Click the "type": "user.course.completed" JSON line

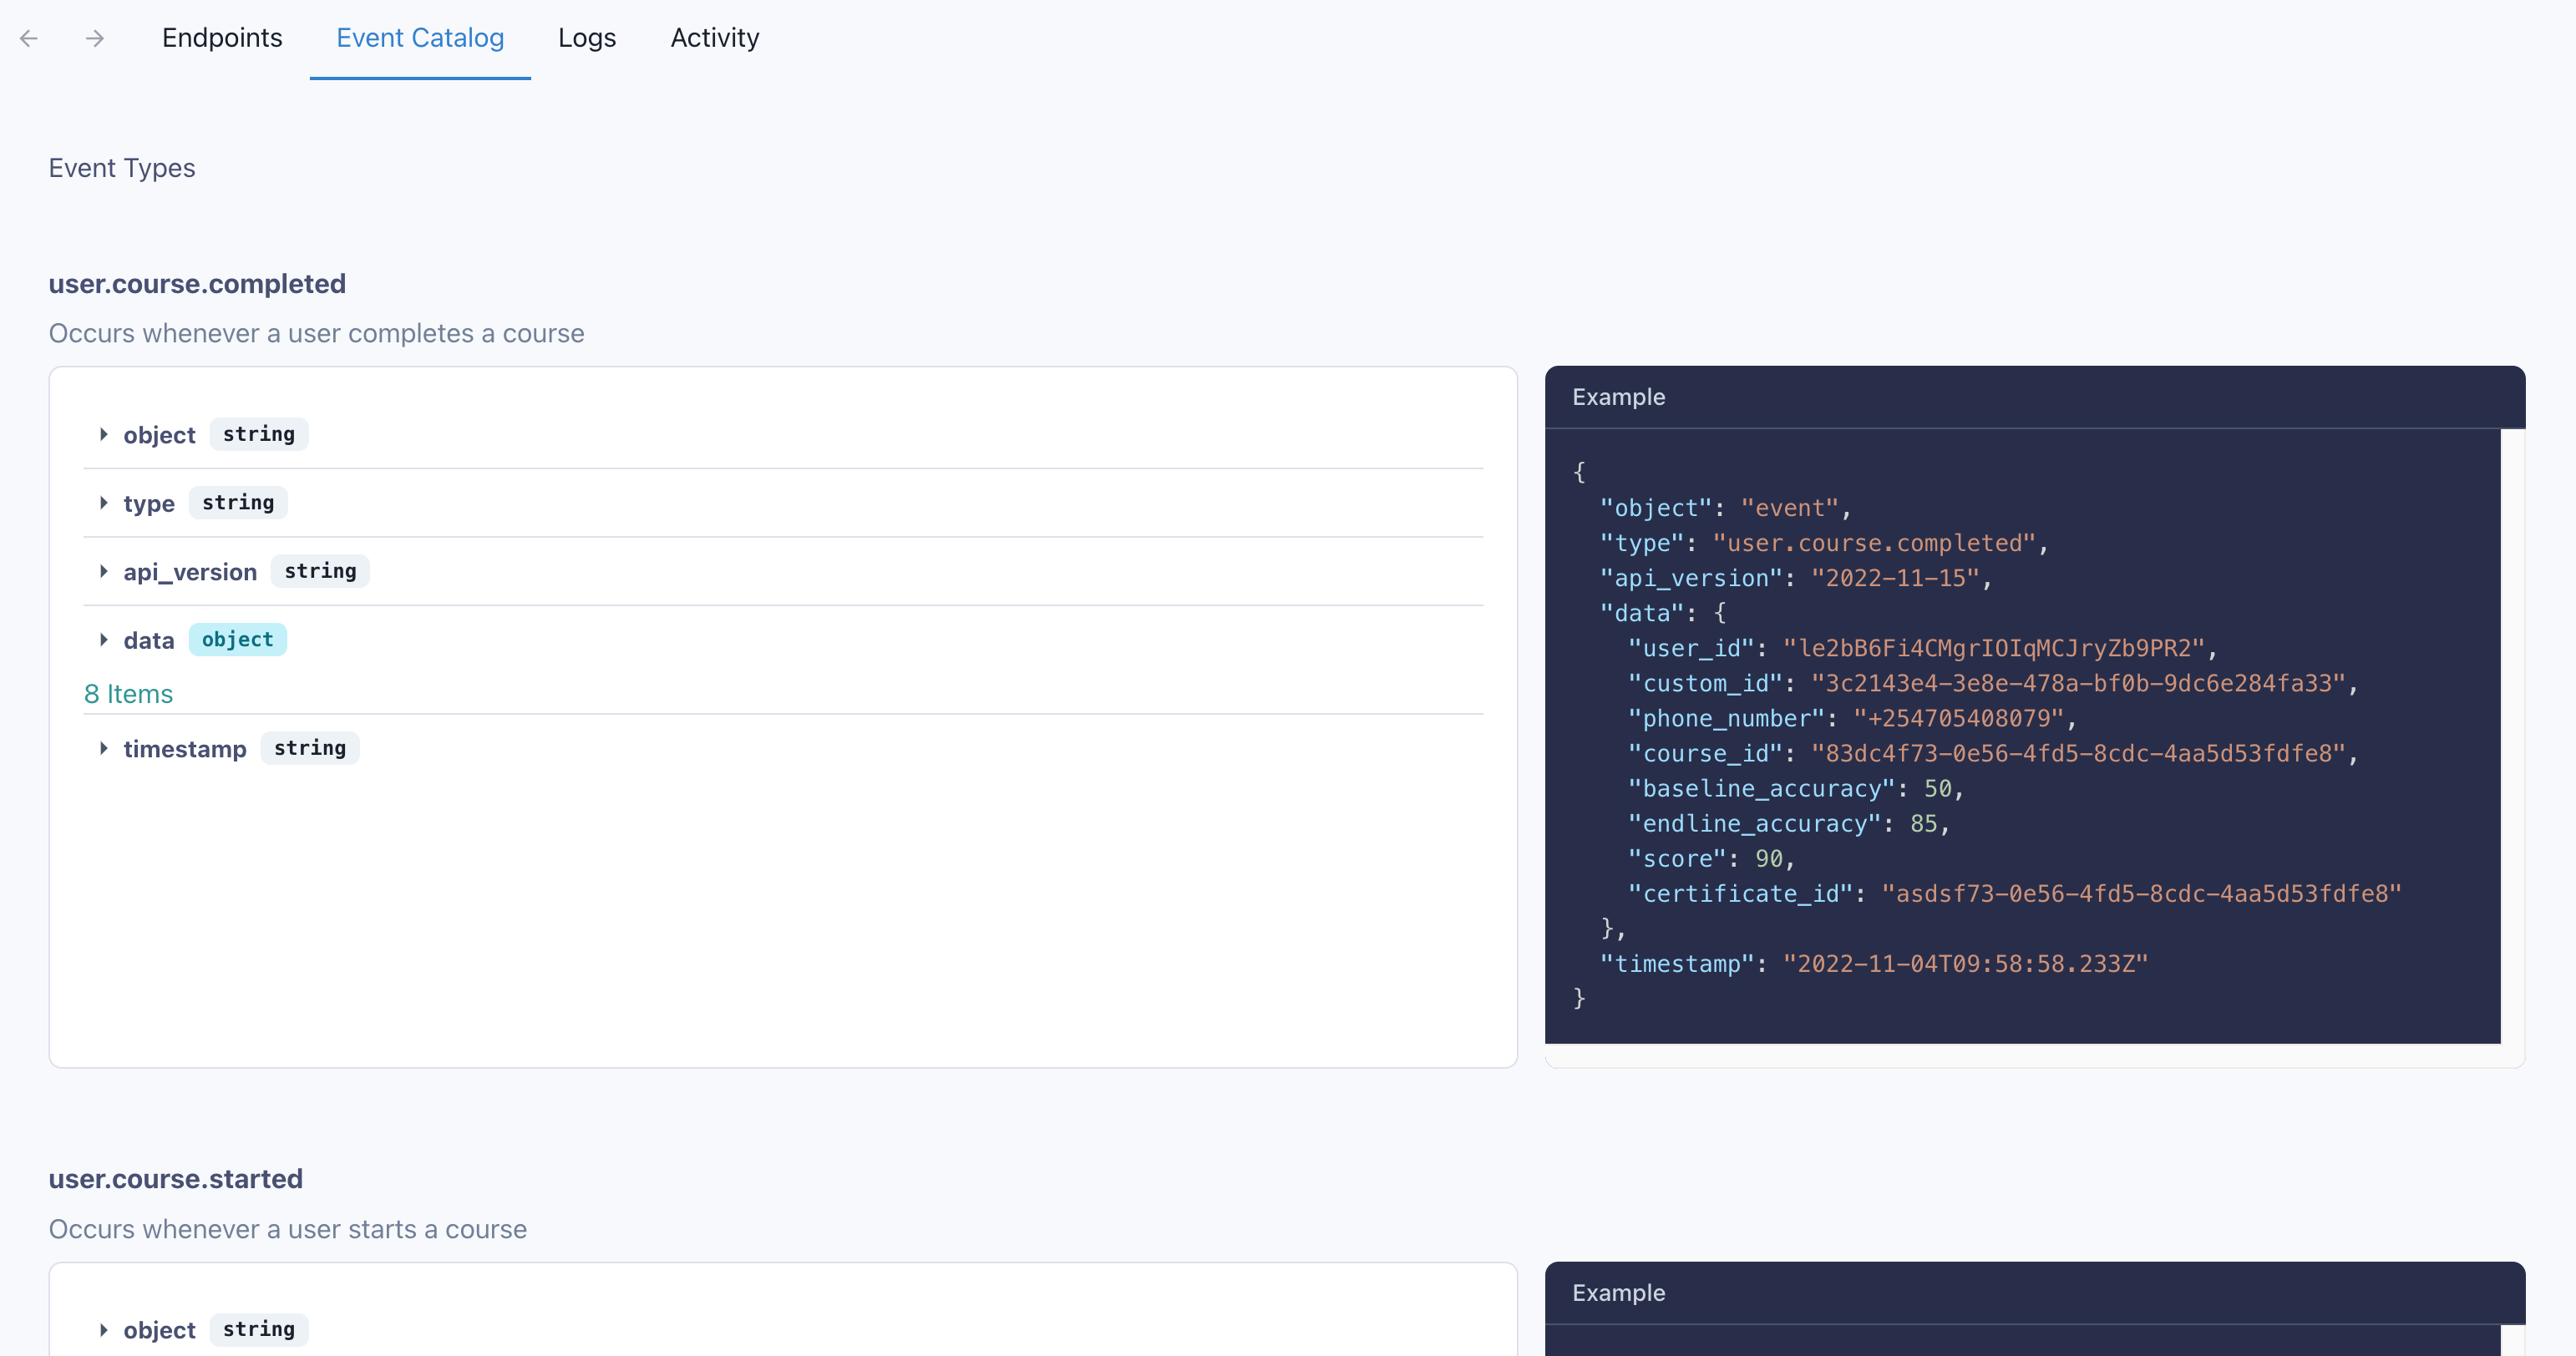pos(1823,543)
